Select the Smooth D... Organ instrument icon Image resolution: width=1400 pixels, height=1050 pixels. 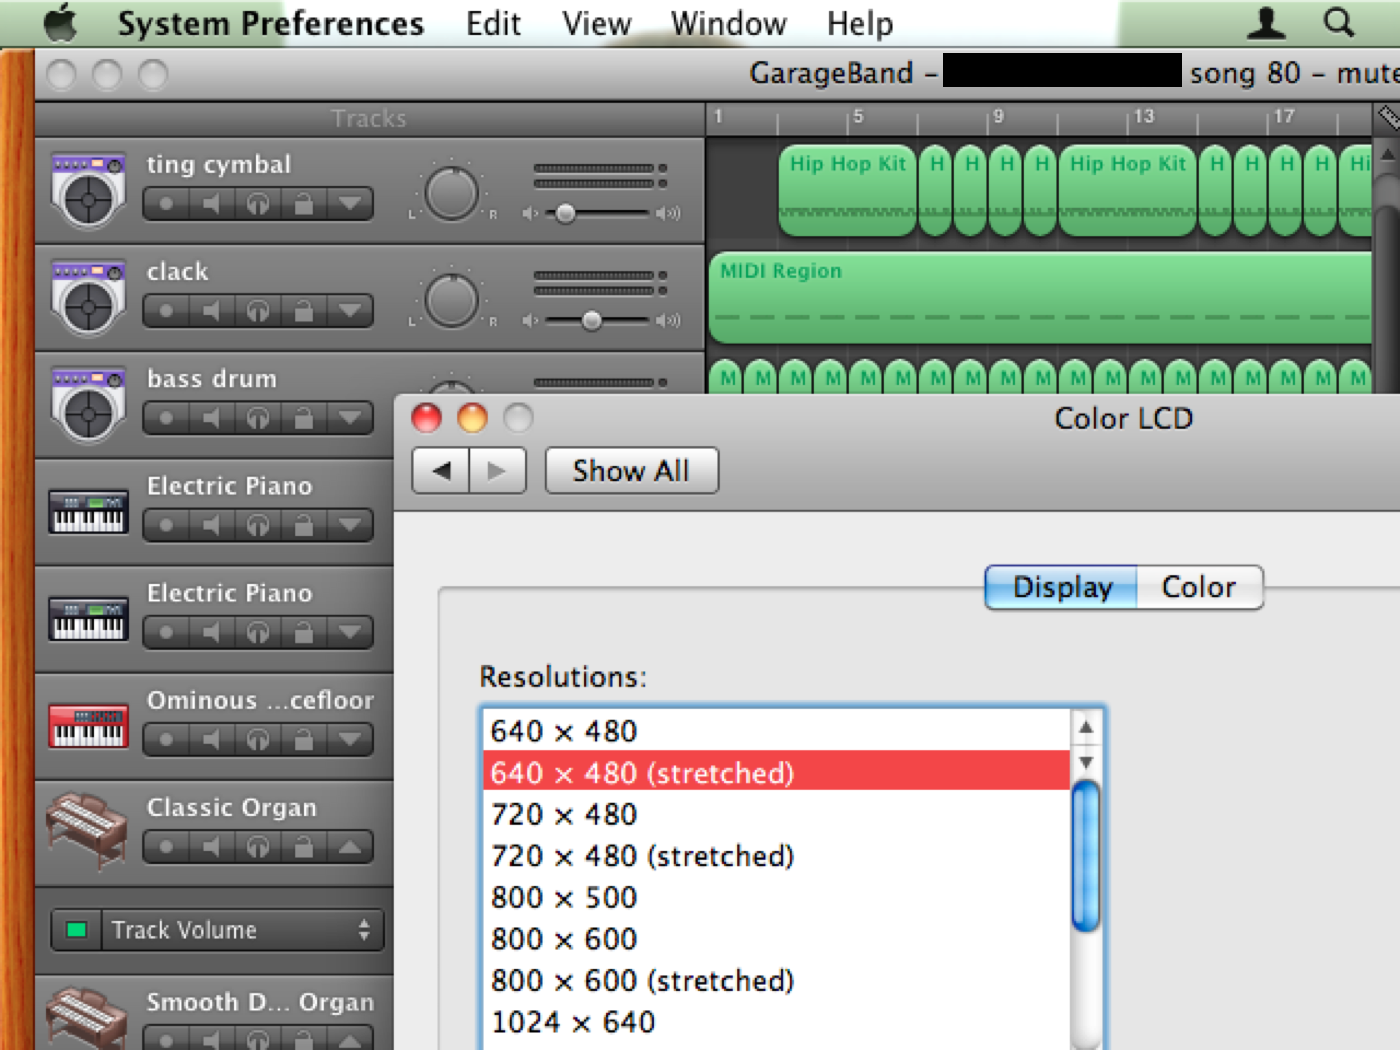coord(88,1018)
